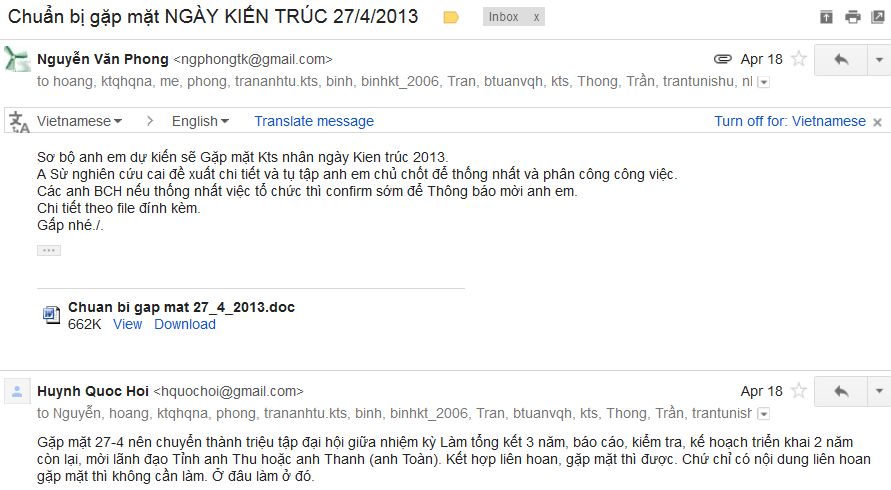
Task: Open more options next to Phong's reply button
Action: (x=879, y=59)
